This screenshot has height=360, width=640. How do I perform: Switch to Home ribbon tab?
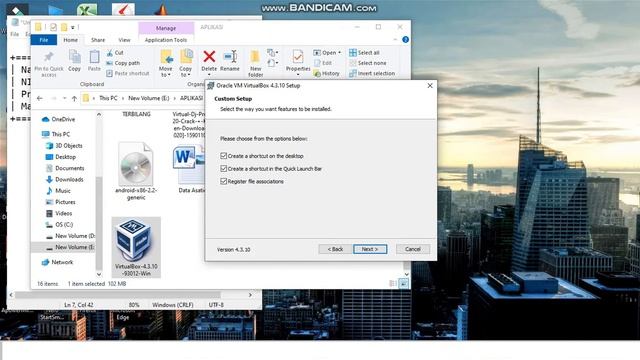coord(71,40)
